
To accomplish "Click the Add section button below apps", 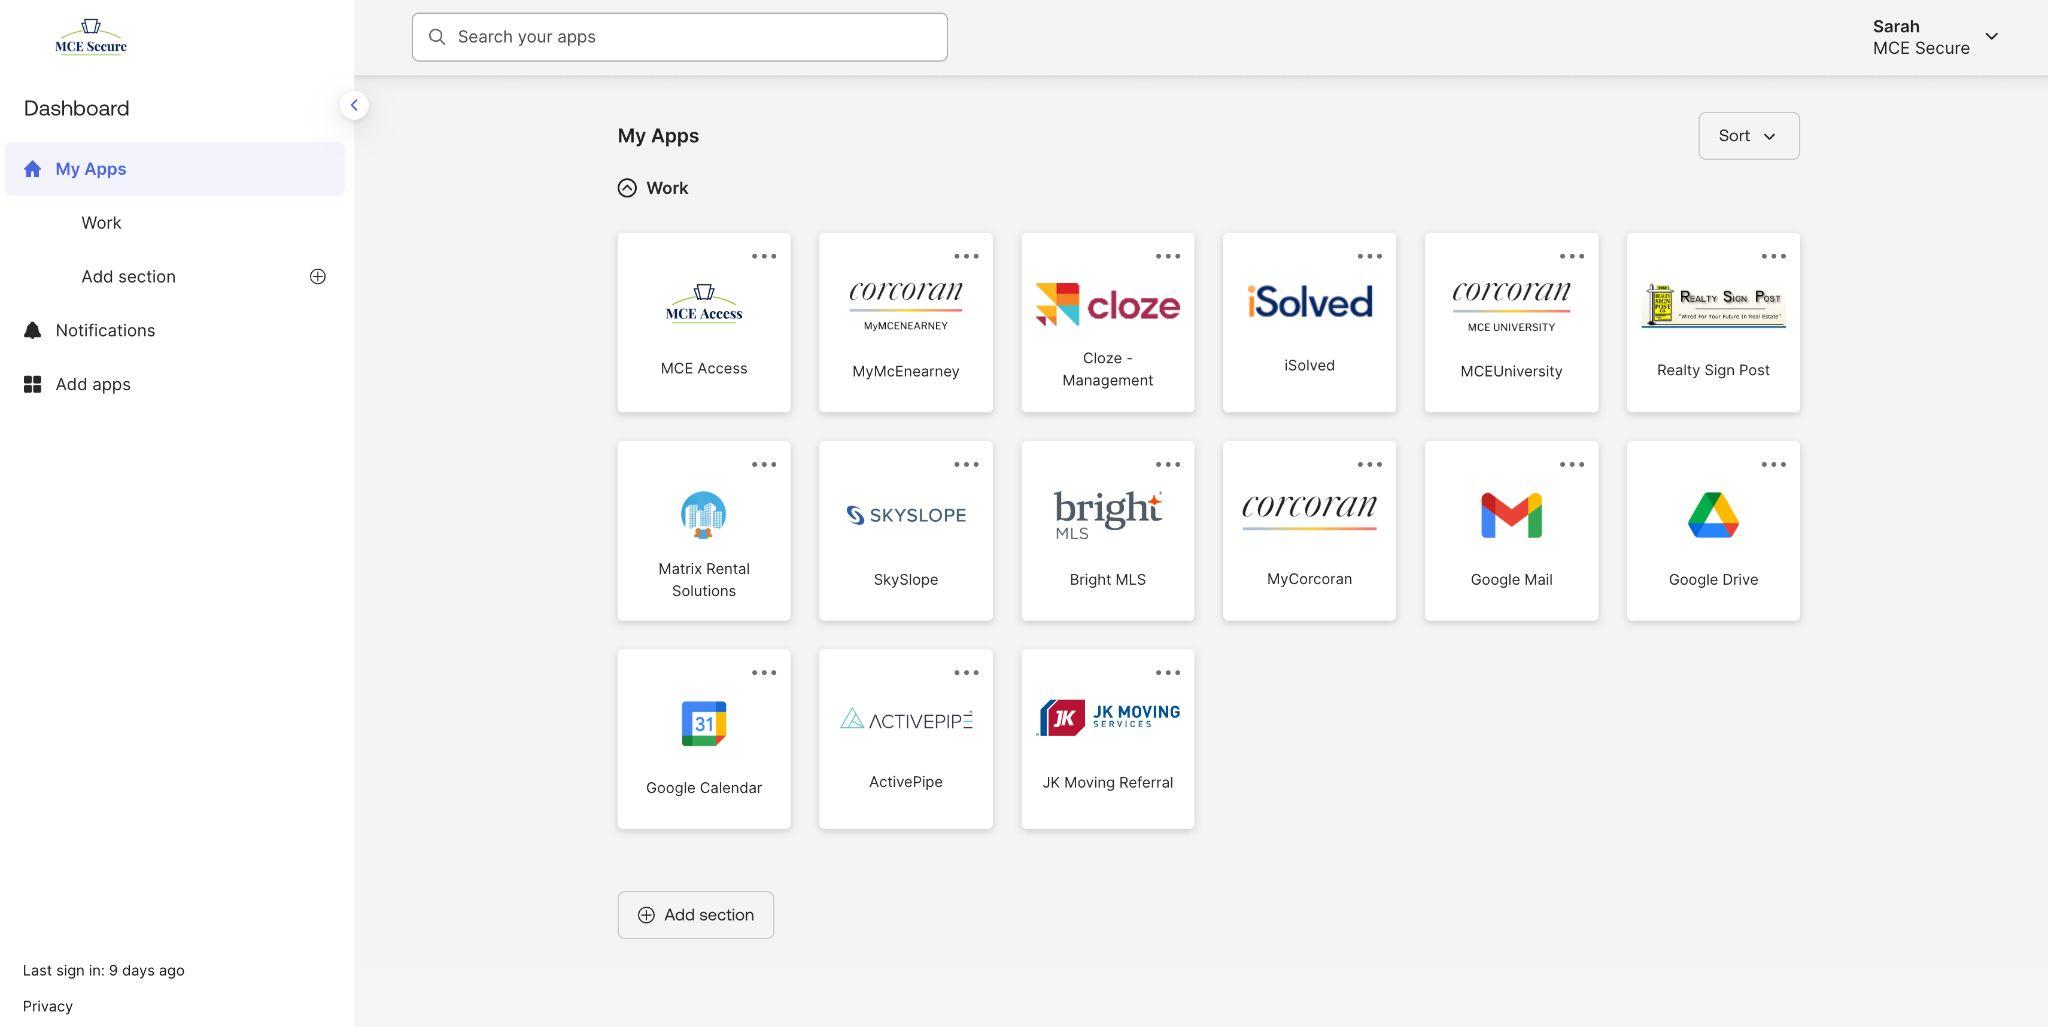I will click(696, 915).
